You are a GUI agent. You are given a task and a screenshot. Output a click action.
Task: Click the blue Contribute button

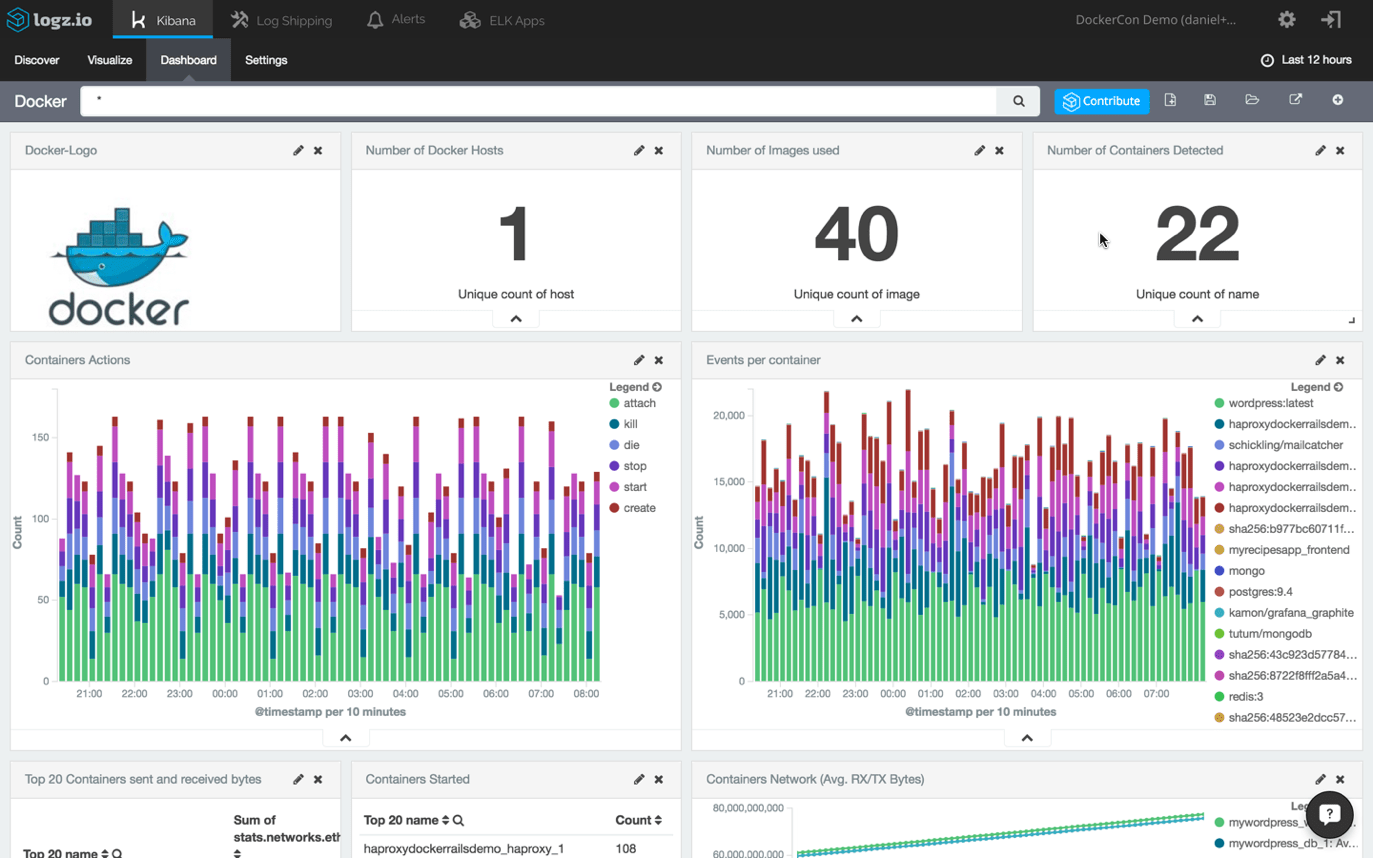pos(1101,100)
